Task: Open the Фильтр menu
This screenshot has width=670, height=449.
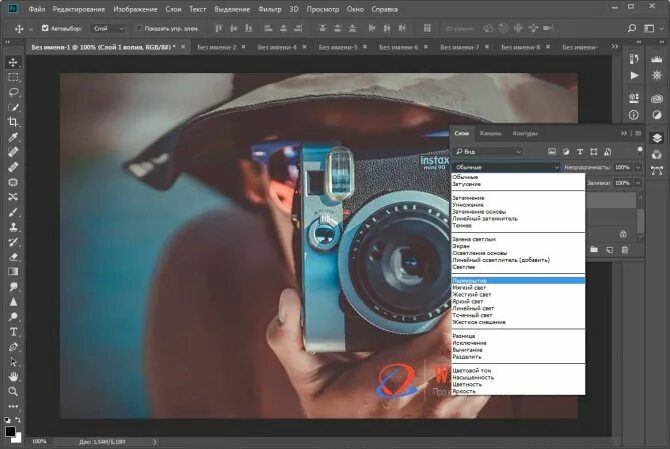Action: click(x=270, y=9)
